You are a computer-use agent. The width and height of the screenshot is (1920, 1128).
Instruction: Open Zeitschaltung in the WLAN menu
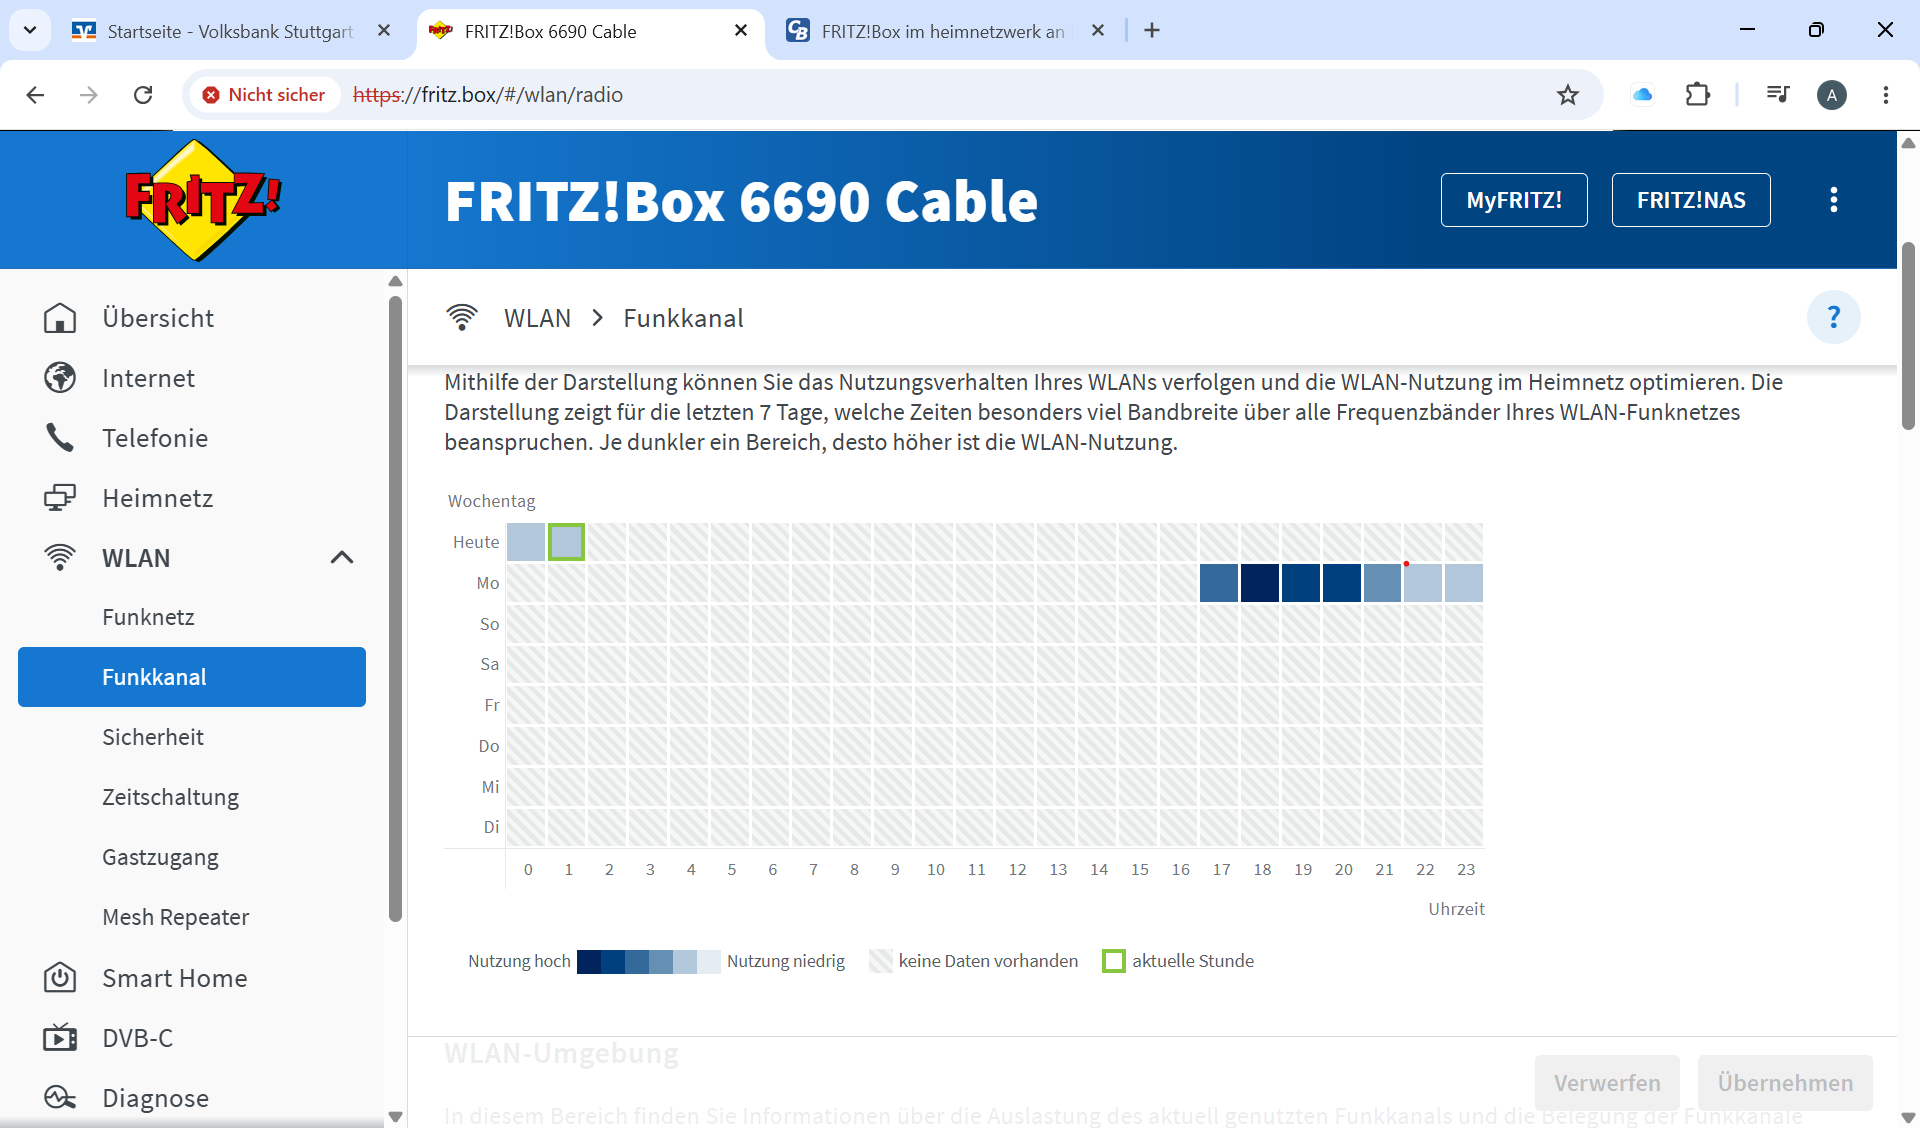pos(171,797)
